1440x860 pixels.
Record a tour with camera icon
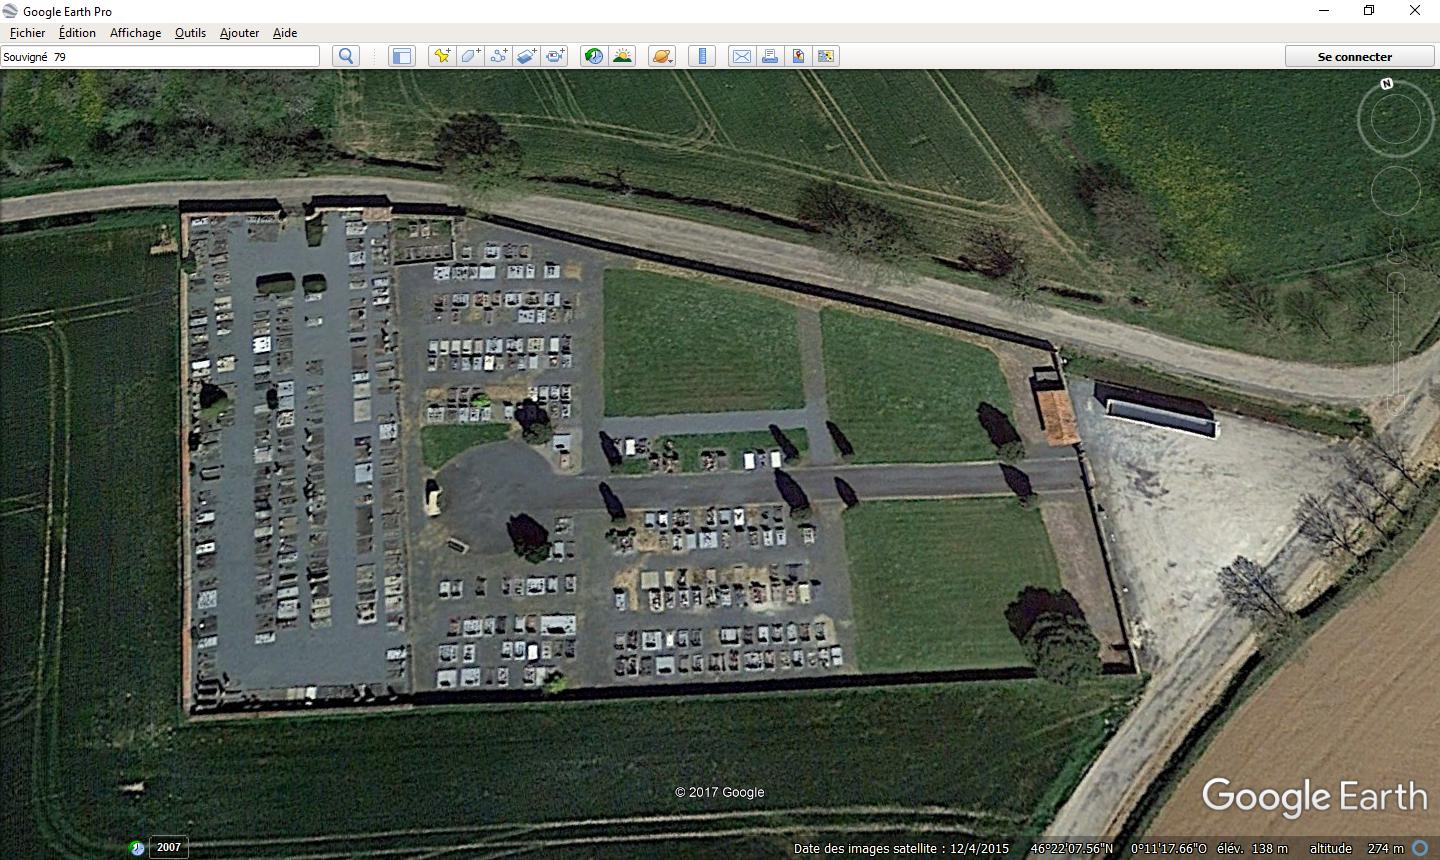(x=555, y=56)
